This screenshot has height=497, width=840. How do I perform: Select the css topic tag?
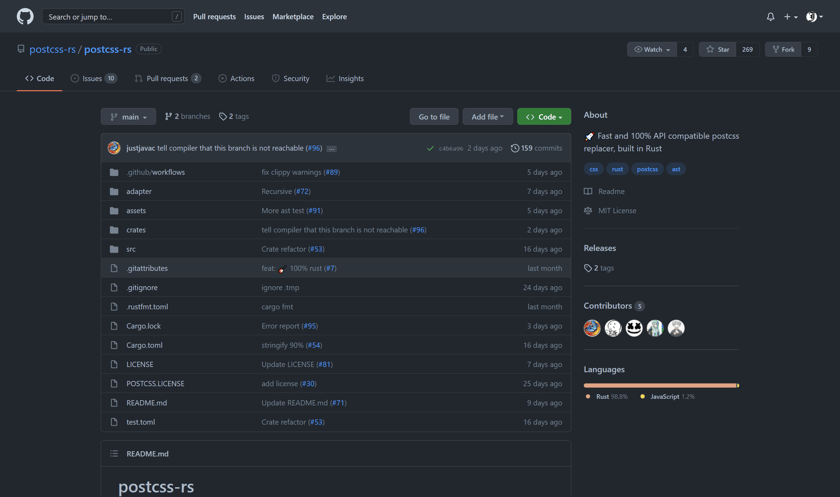click(594, 169)
